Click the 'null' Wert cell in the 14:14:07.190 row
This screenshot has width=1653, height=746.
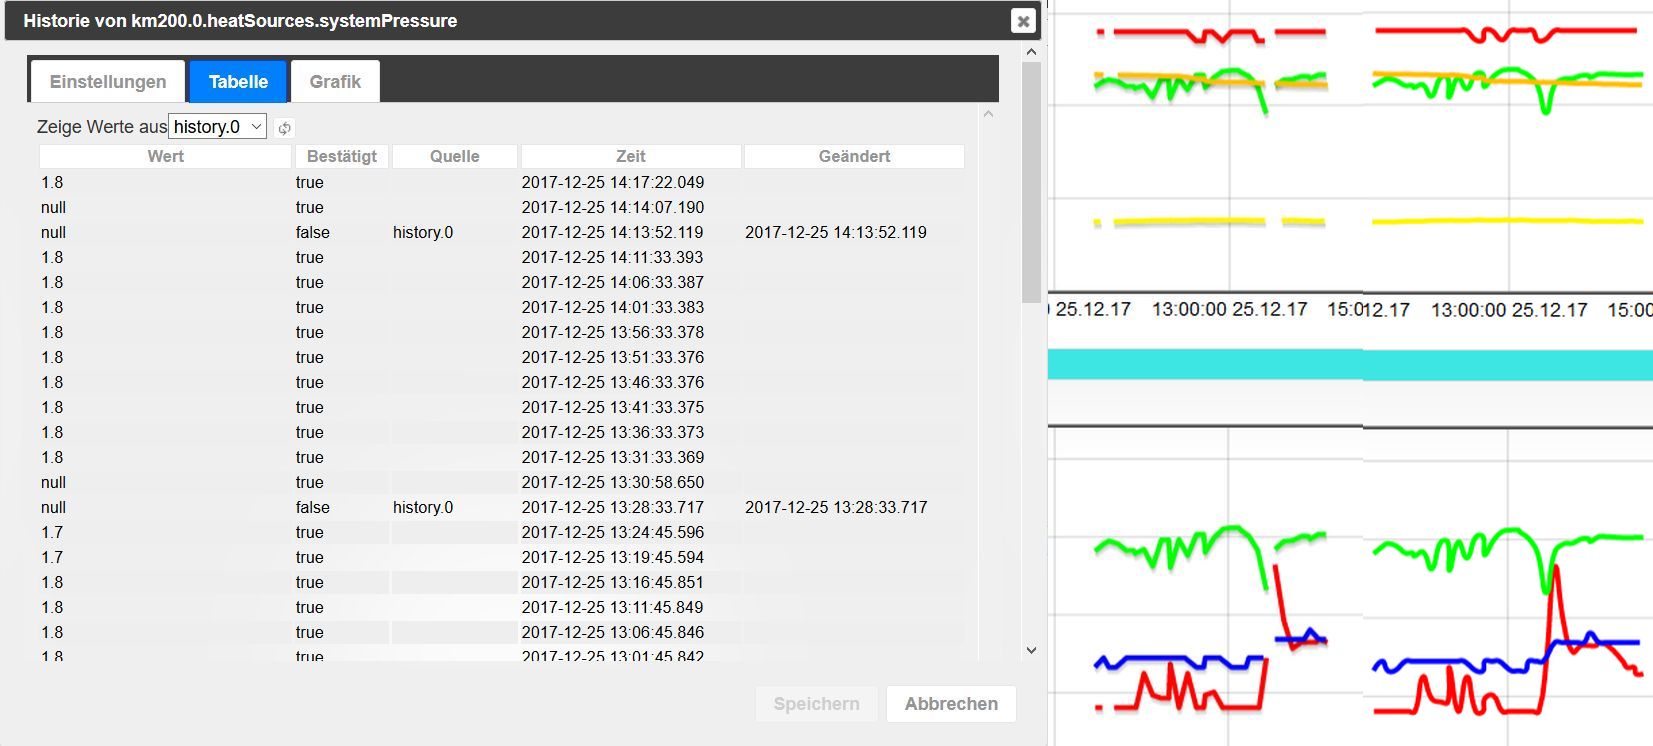click(54, 207)
